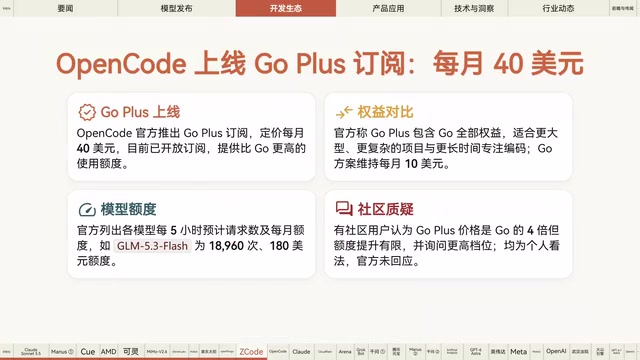Open Arena in bottom navigation
This screenshot has height=360, width=640.
click(x=345, y=351)
